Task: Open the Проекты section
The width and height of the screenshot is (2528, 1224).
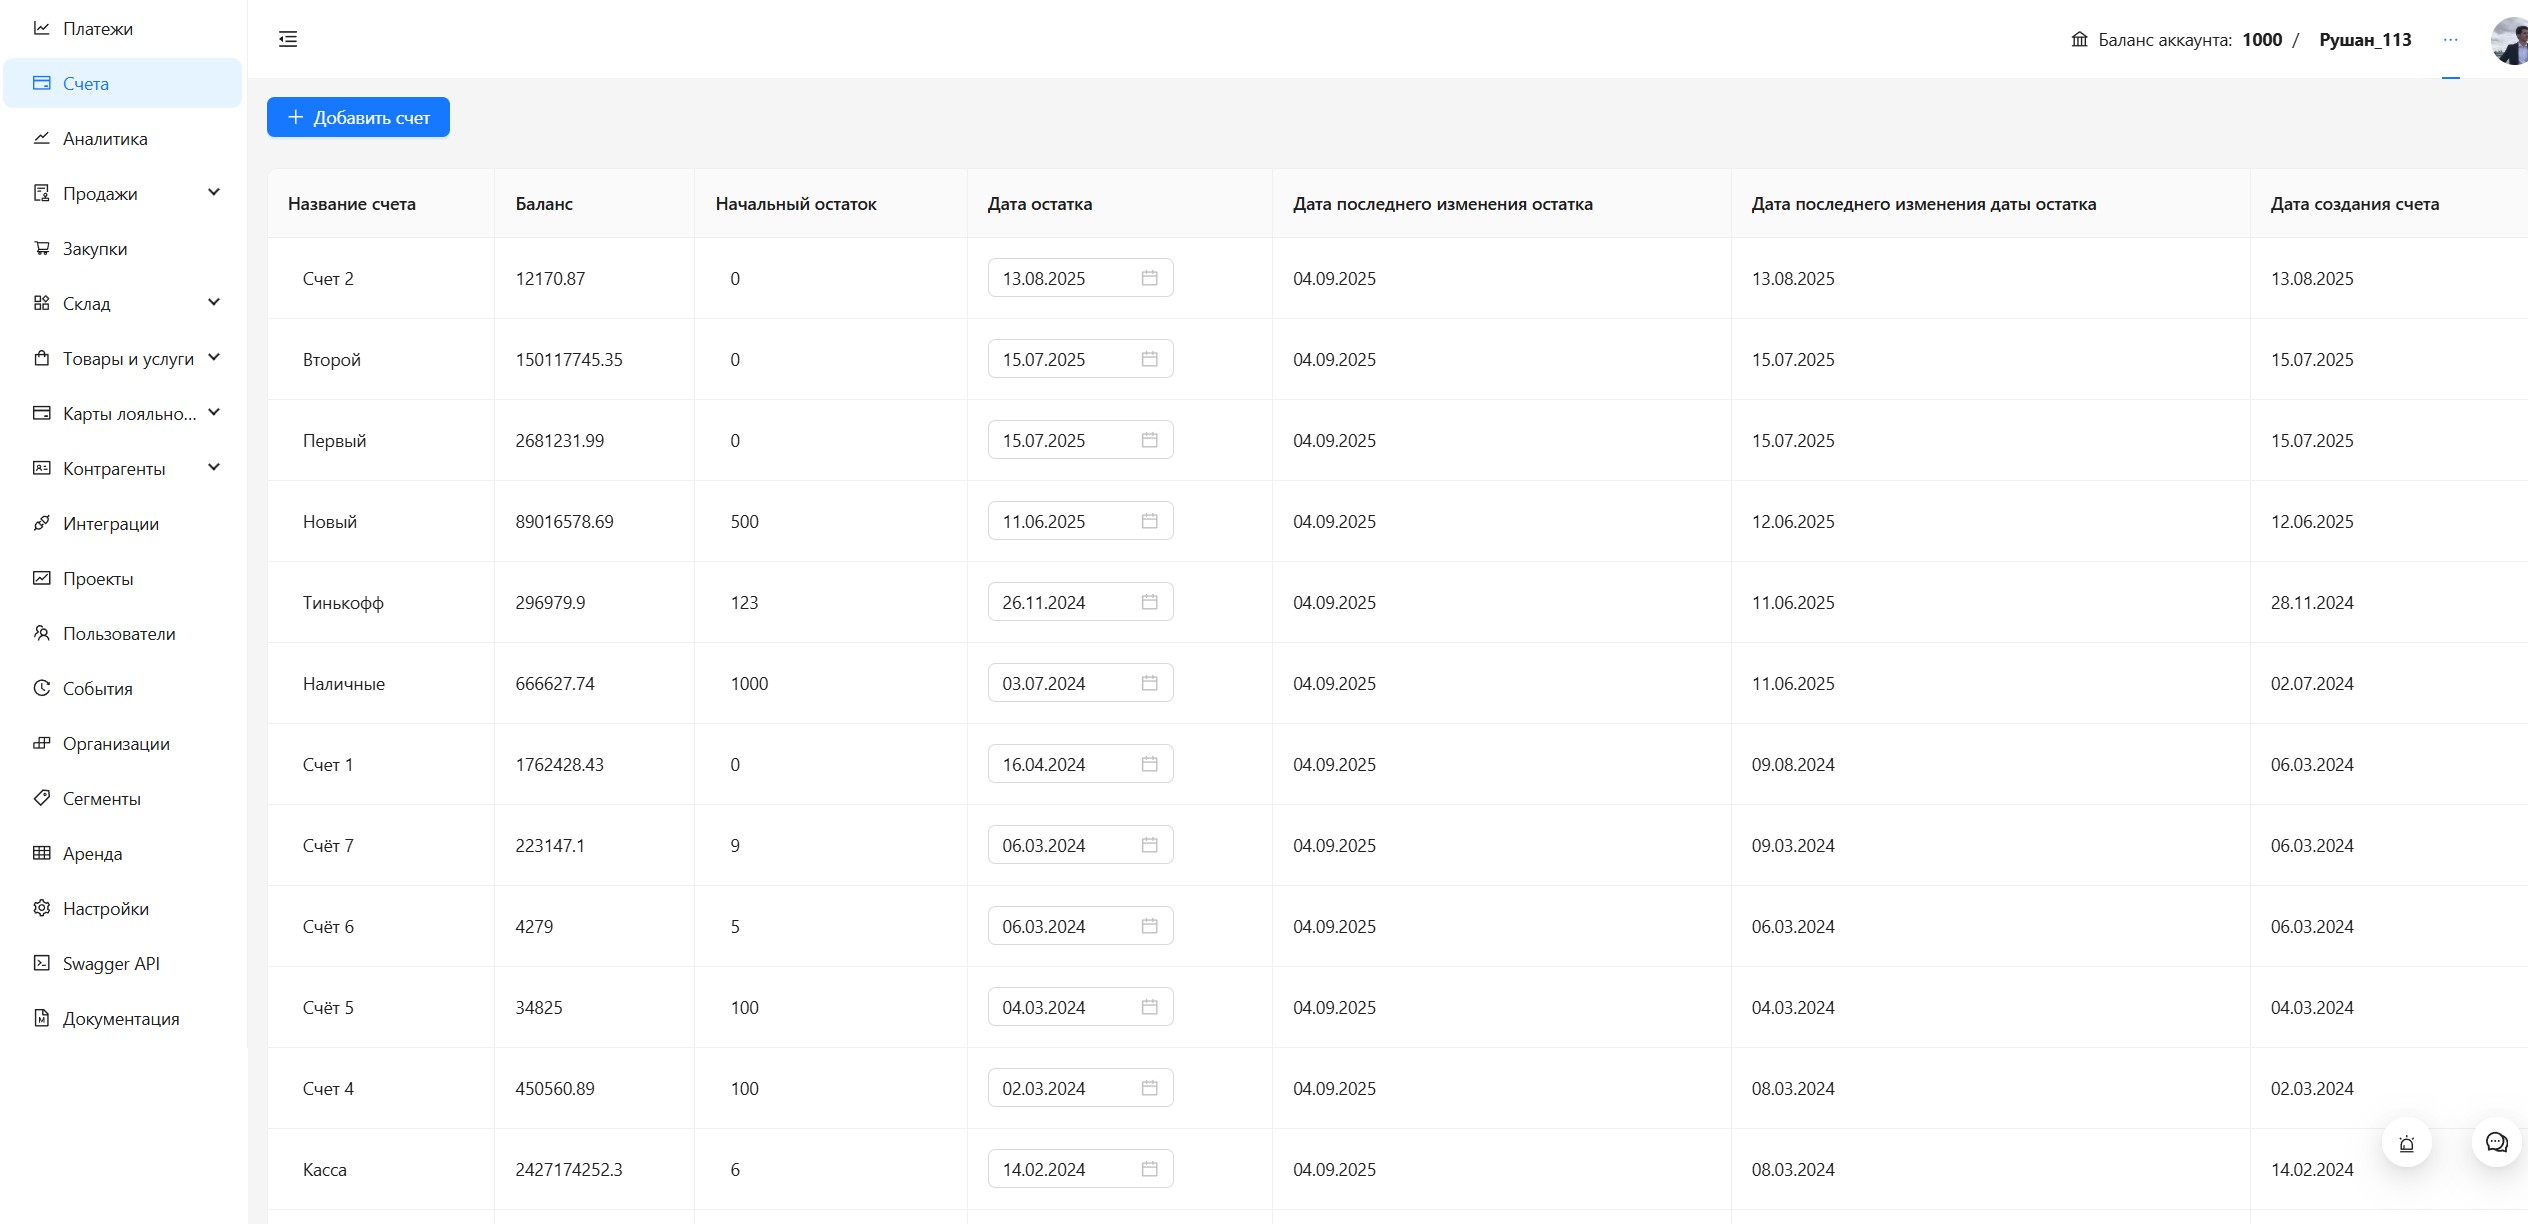Action: pos(99,578)
